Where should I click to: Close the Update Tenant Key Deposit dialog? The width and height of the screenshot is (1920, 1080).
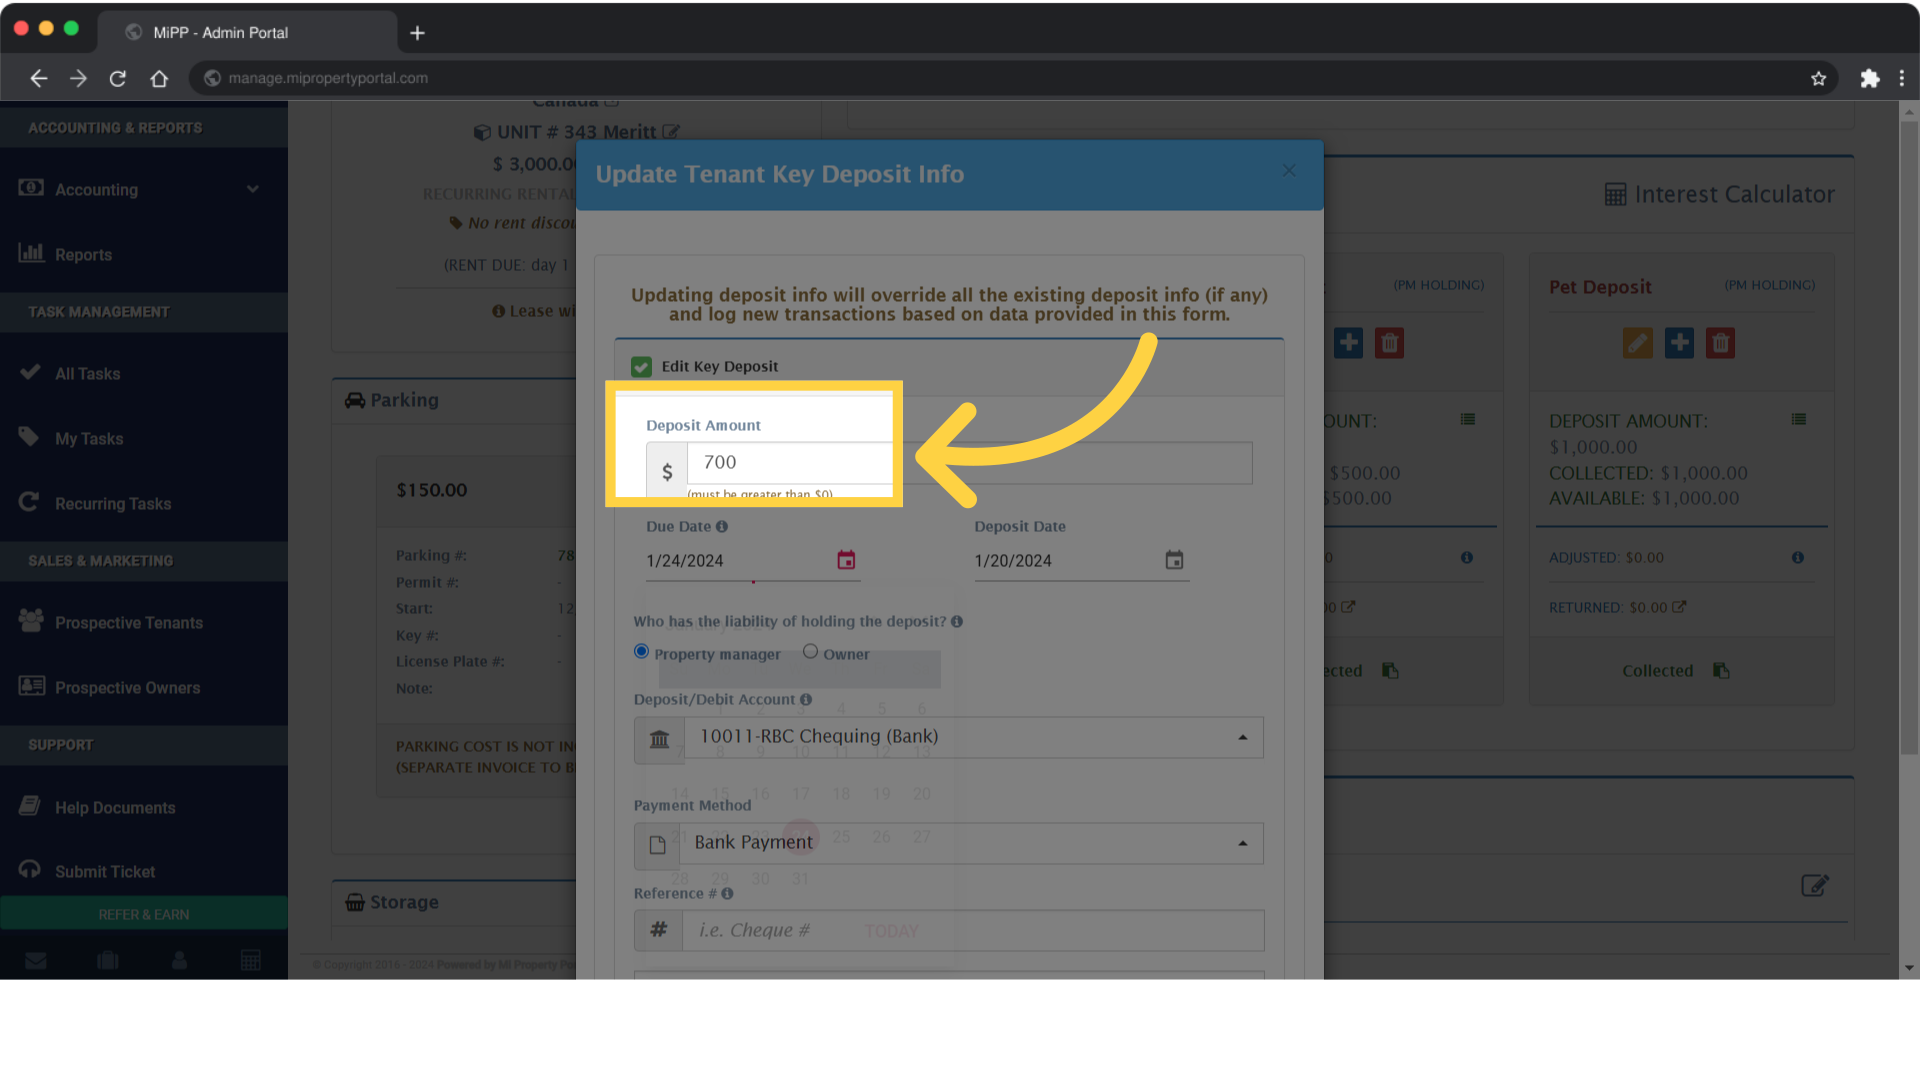[1289, 171]
